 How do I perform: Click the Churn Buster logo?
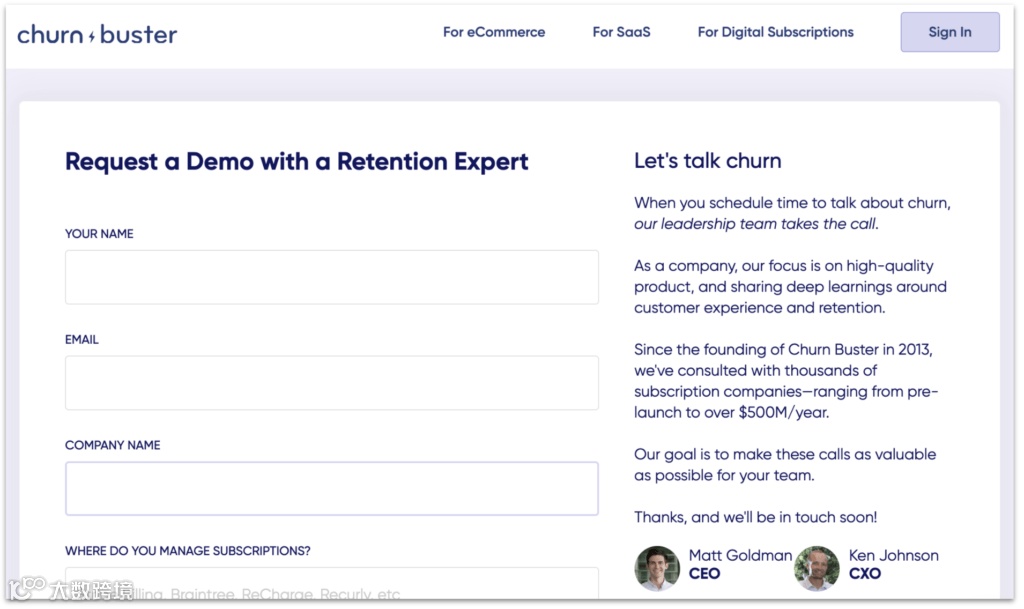pyautogui.click(x=97, y=35)
